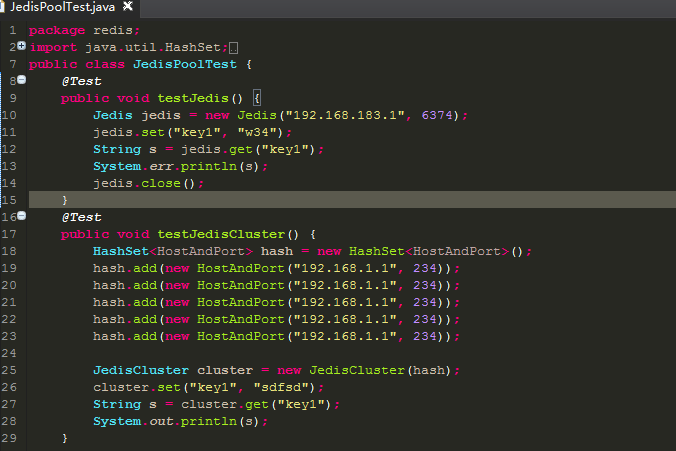Collapse the testJedisCluster method fold marker

(x=22, y=216)
